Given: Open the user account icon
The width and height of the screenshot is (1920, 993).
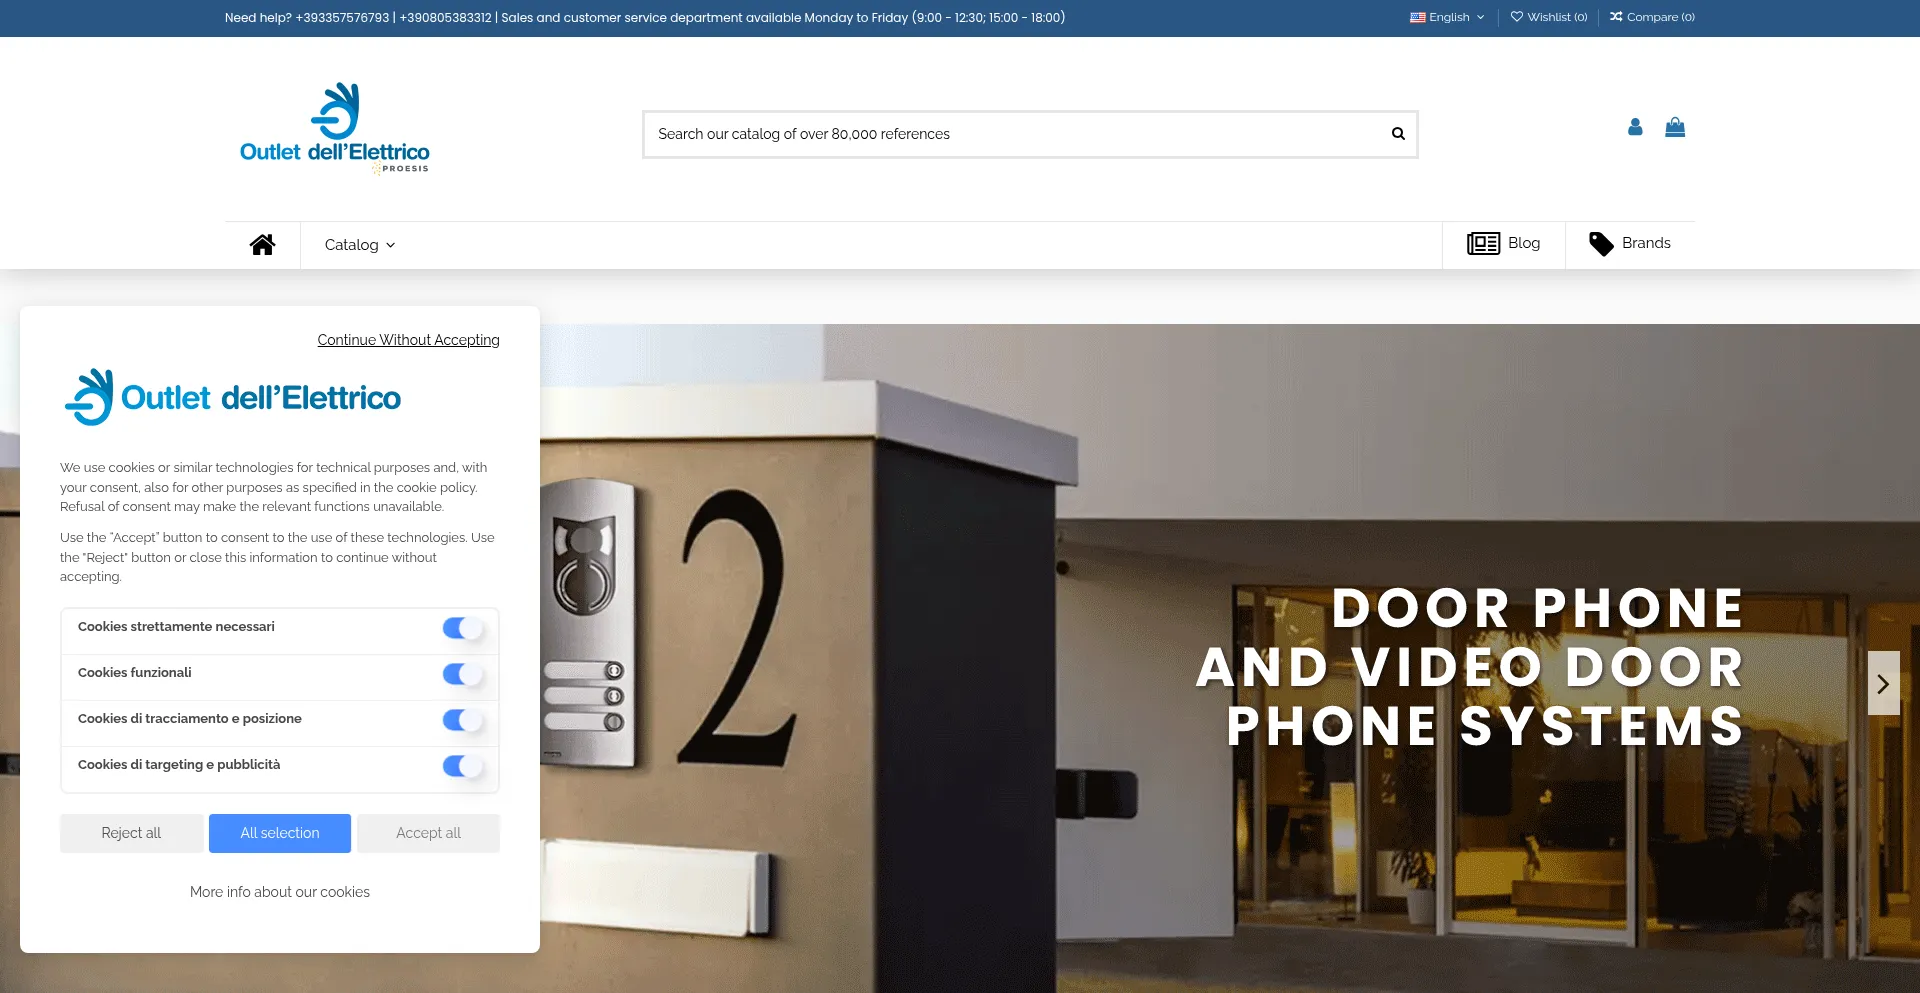Looking at the screenshot, I should click(1635, 127).
